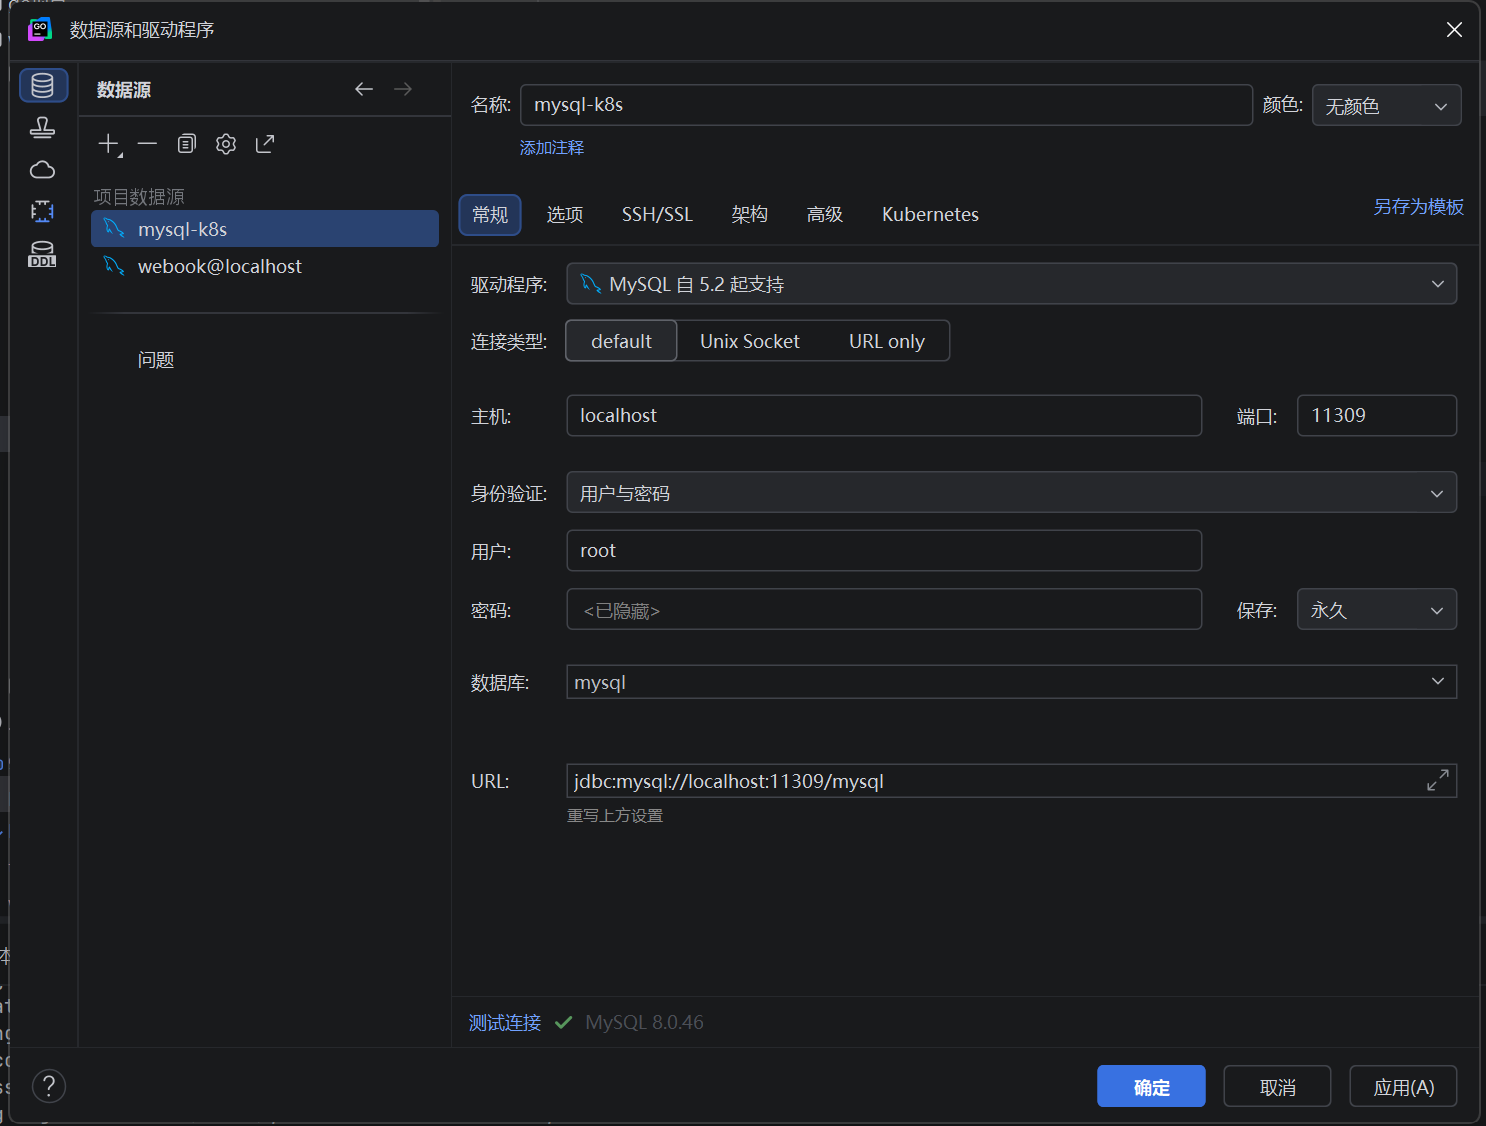Click the 测试连接 test connection link
Screen dimensions: 1486x1126
[505, 1023]
